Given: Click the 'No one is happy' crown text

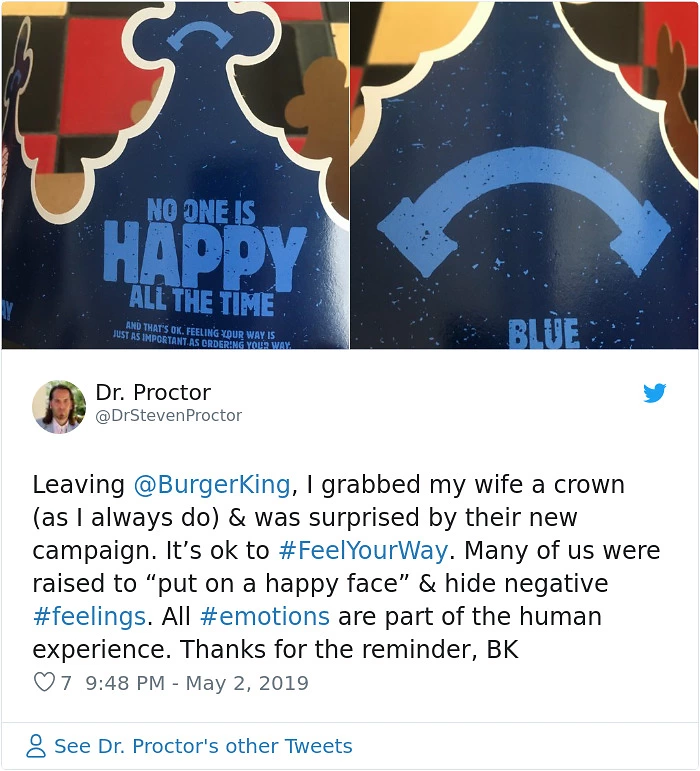Looking at the screenshot, I should 202,258.
